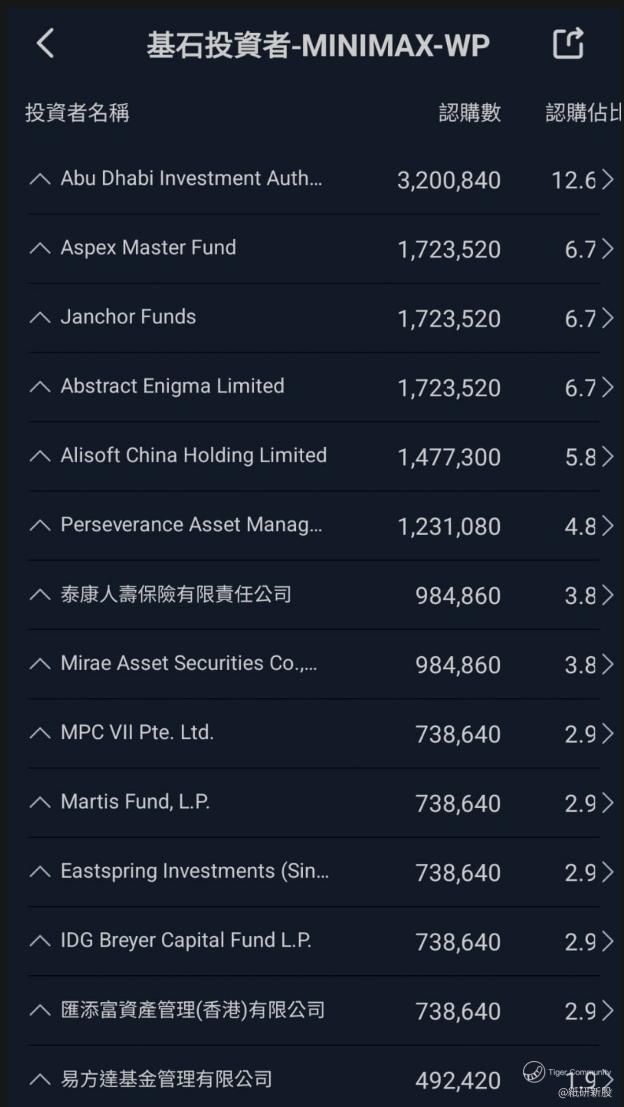This screenshot has height=1107, width=624.
Task: Sort by 認購數 column header
Action: point(469,113)
